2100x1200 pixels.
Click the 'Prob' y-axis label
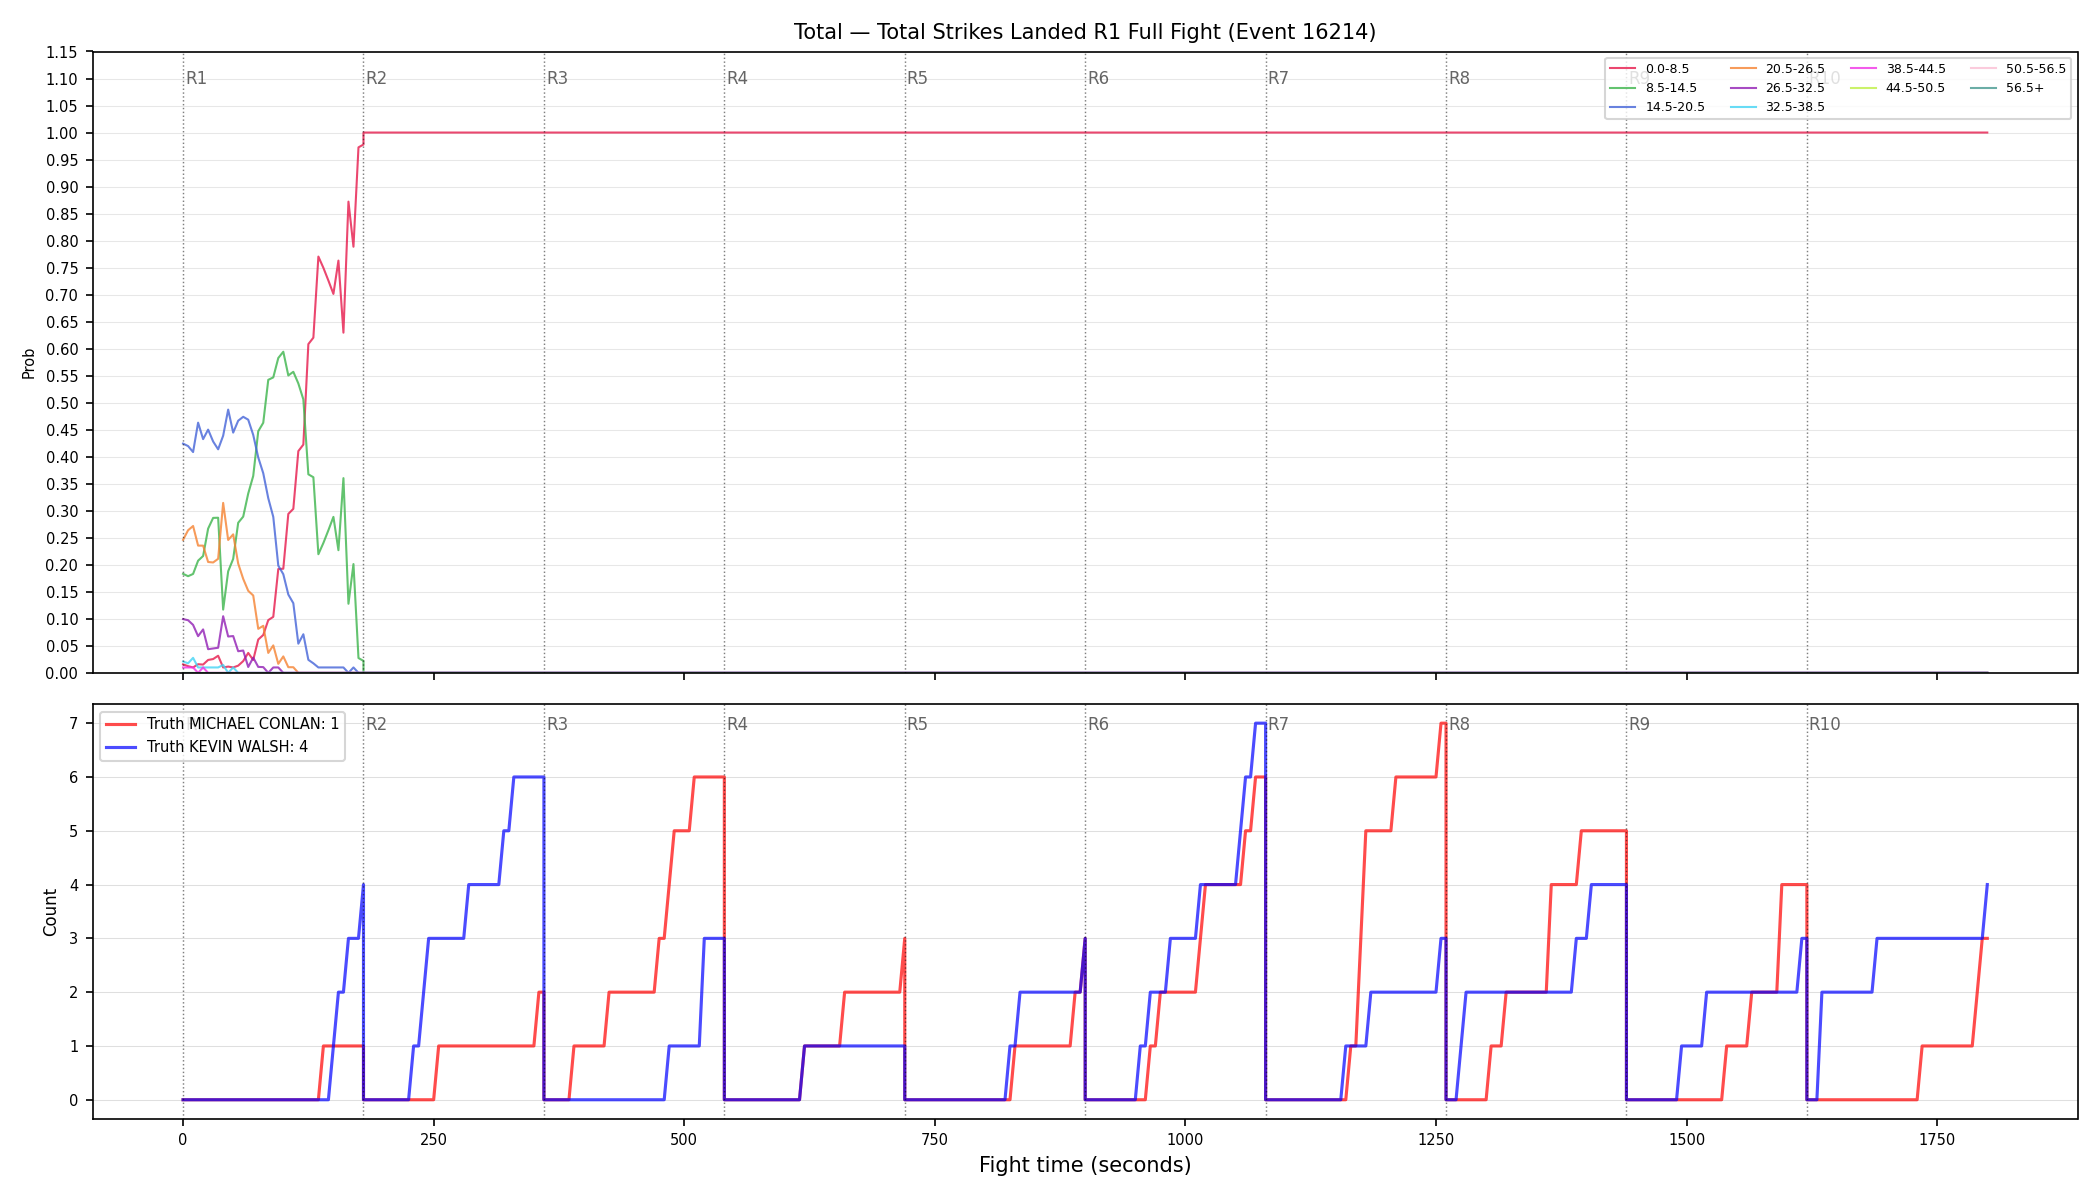(29, 363)
